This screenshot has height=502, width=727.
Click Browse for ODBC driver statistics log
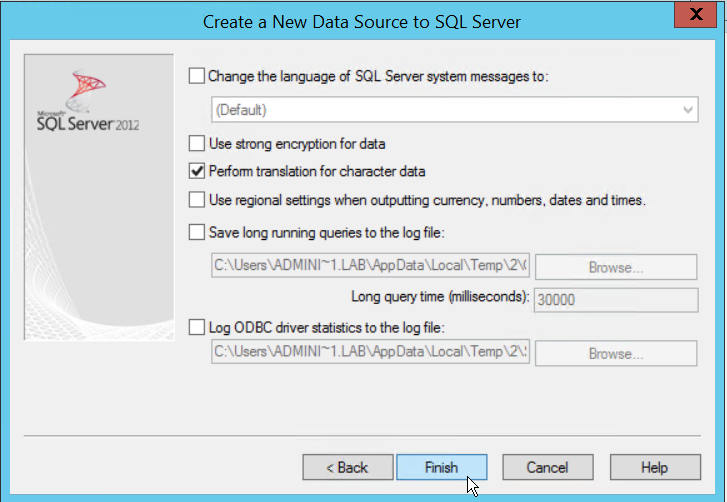click(x=615, y=354)
